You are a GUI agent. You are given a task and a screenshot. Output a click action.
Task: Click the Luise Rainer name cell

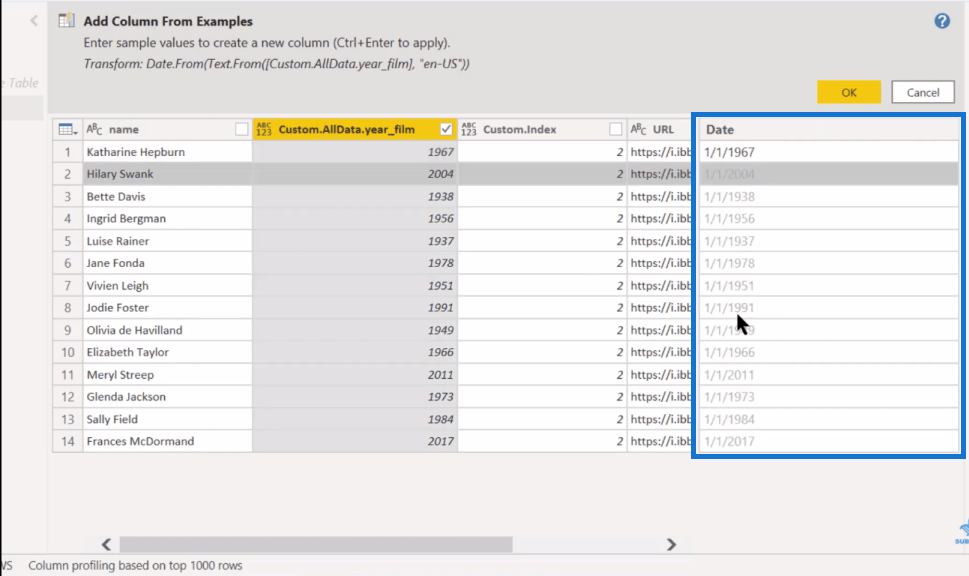167,241
